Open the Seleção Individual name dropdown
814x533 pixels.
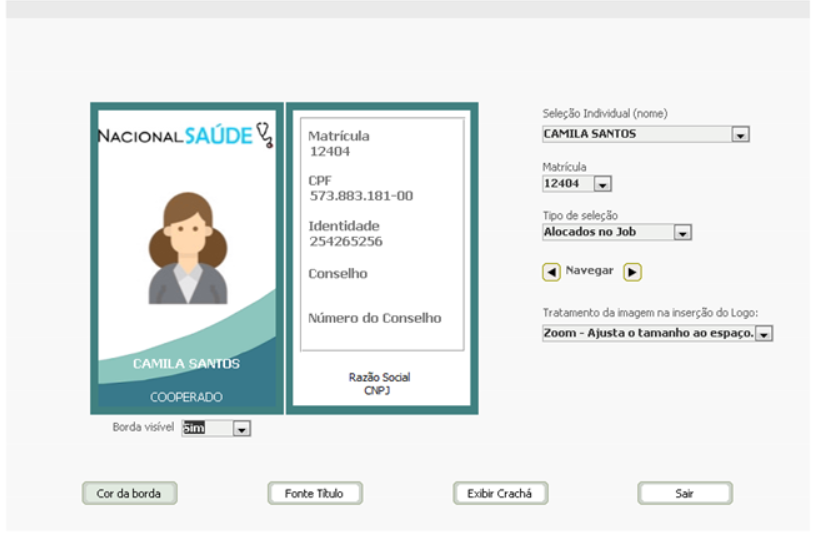[x=739, y=134]
